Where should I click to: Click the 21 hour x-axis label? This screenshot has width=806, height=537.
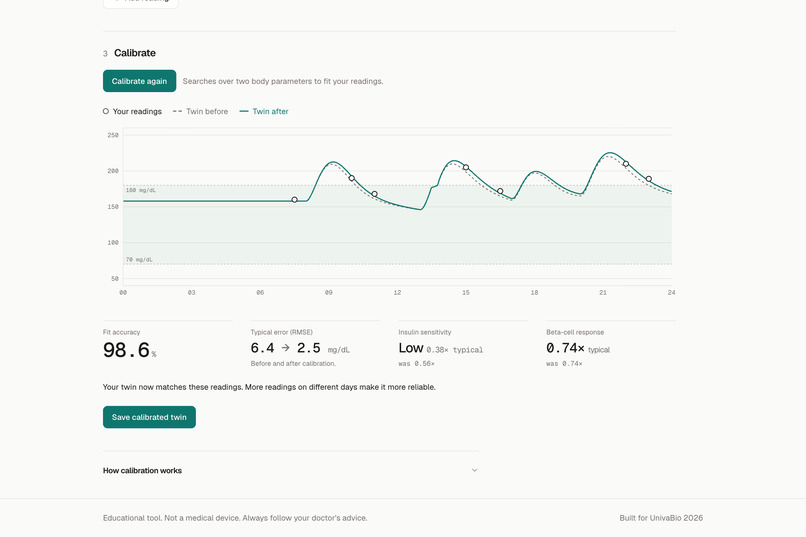[x=603, y=292]
